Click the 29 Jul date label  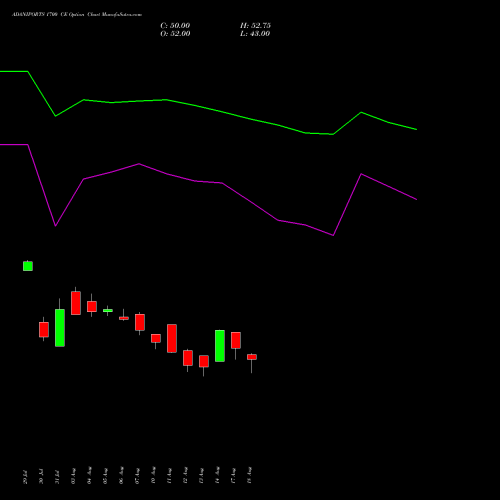(x=25, y=477)
